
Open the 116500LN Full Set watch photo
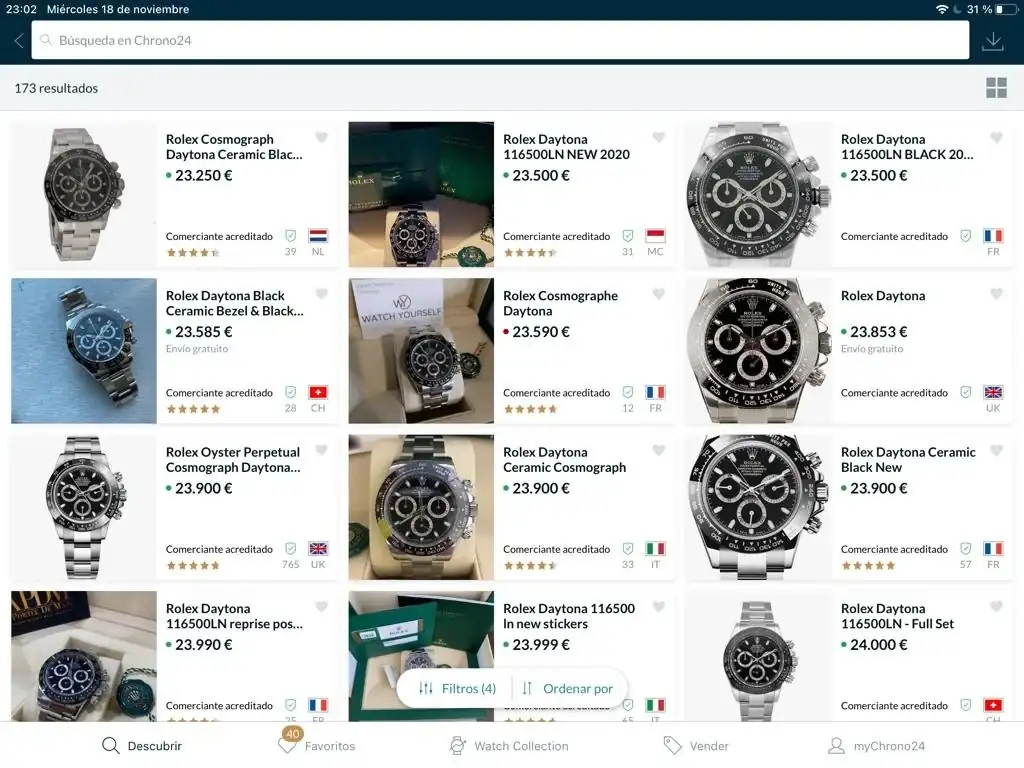click(x=759, y=656)
